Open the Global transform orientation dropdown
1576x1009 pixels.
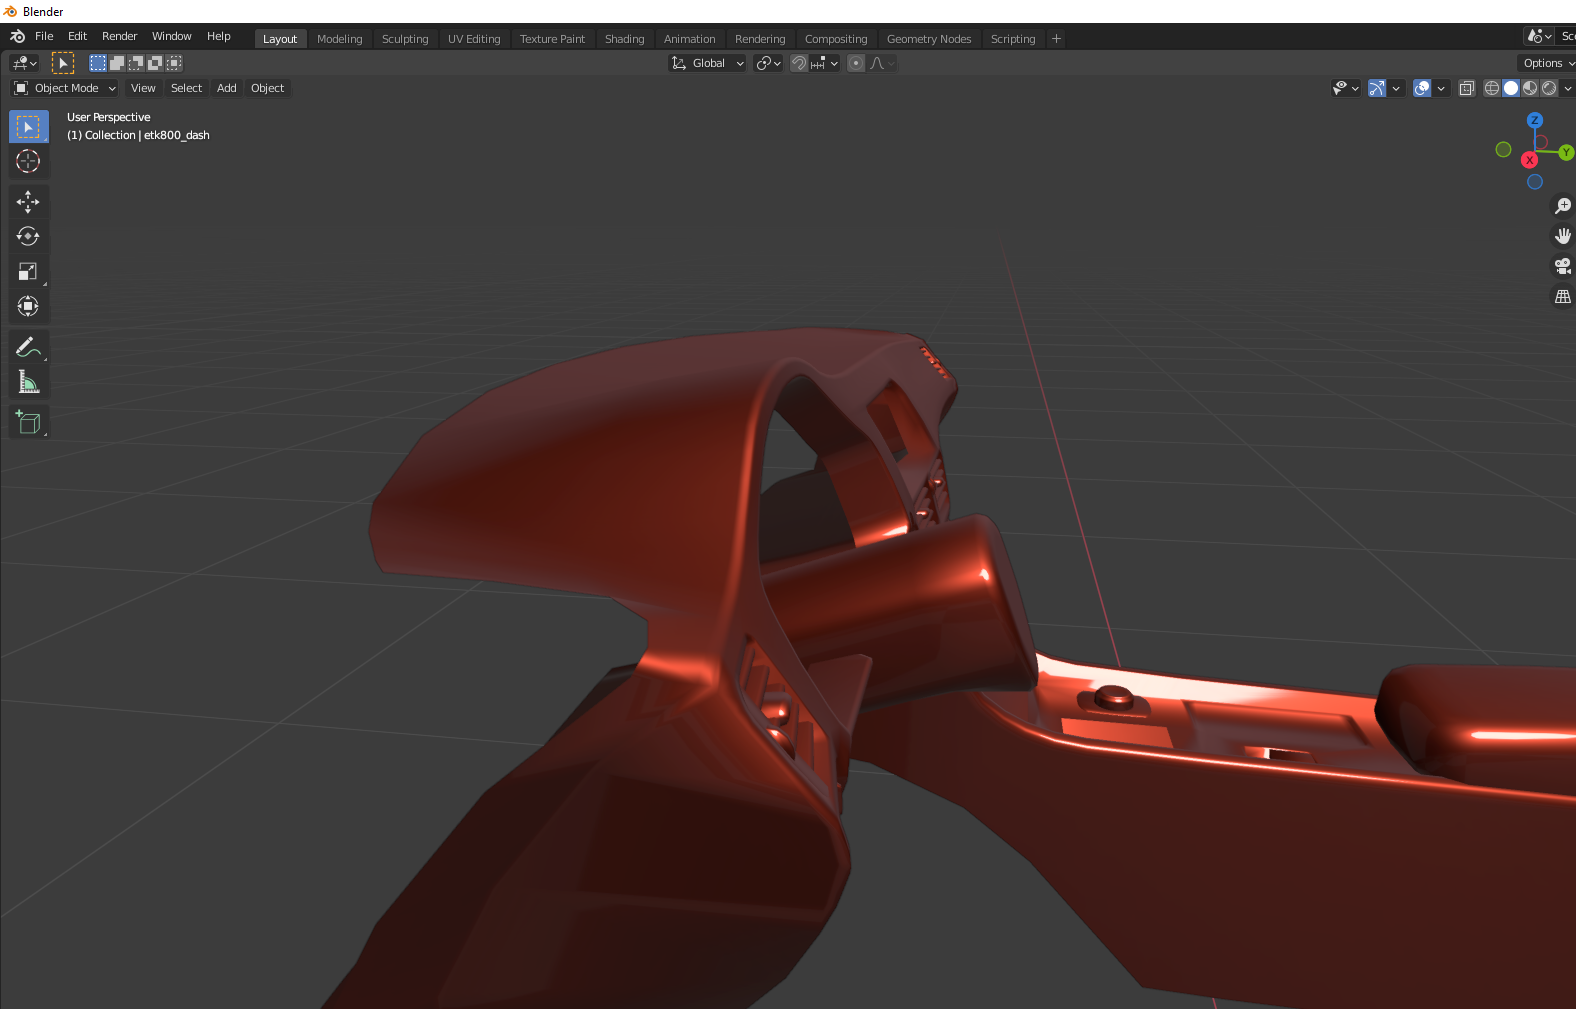click(x=707, y=63)
